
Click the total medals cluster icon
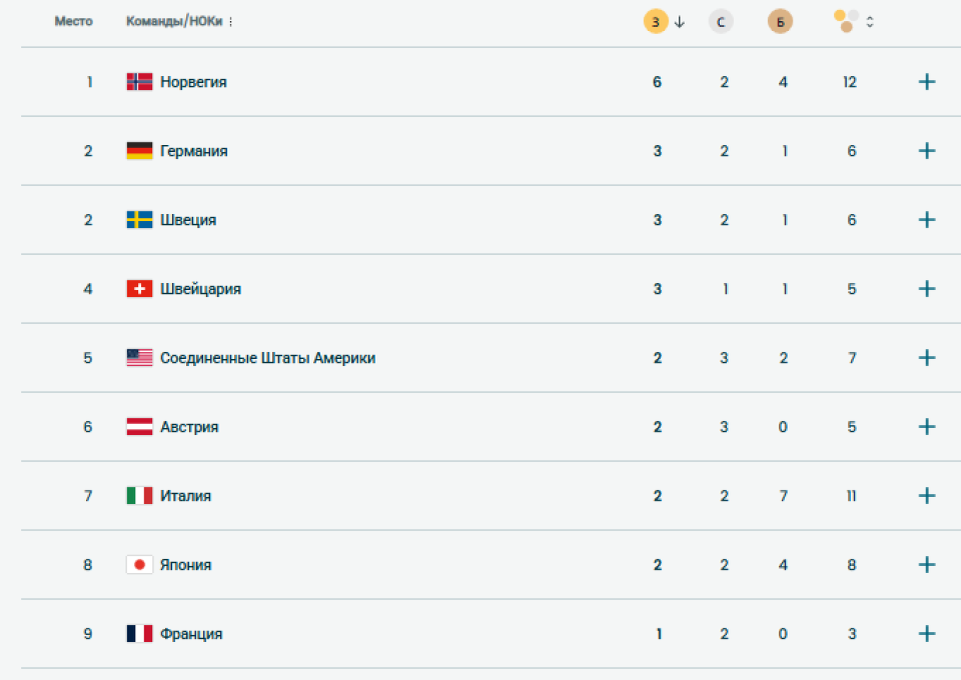[x=845, y=20]
